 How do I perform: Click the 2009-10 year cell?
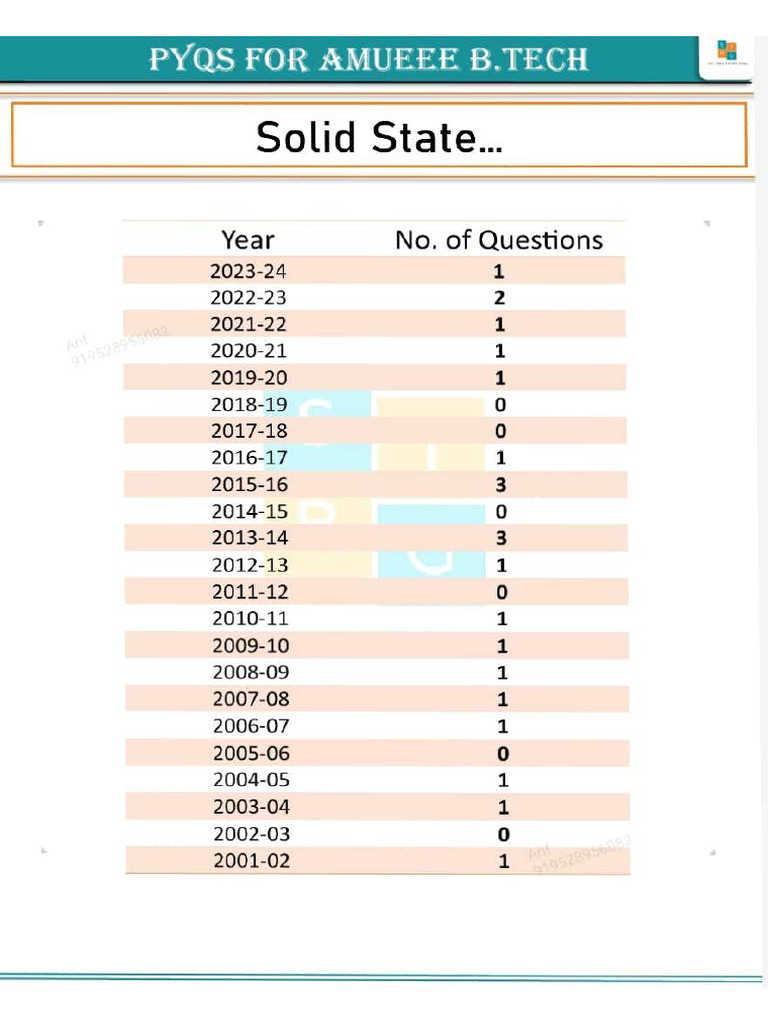pyautogui.click(x=250, y=646)
